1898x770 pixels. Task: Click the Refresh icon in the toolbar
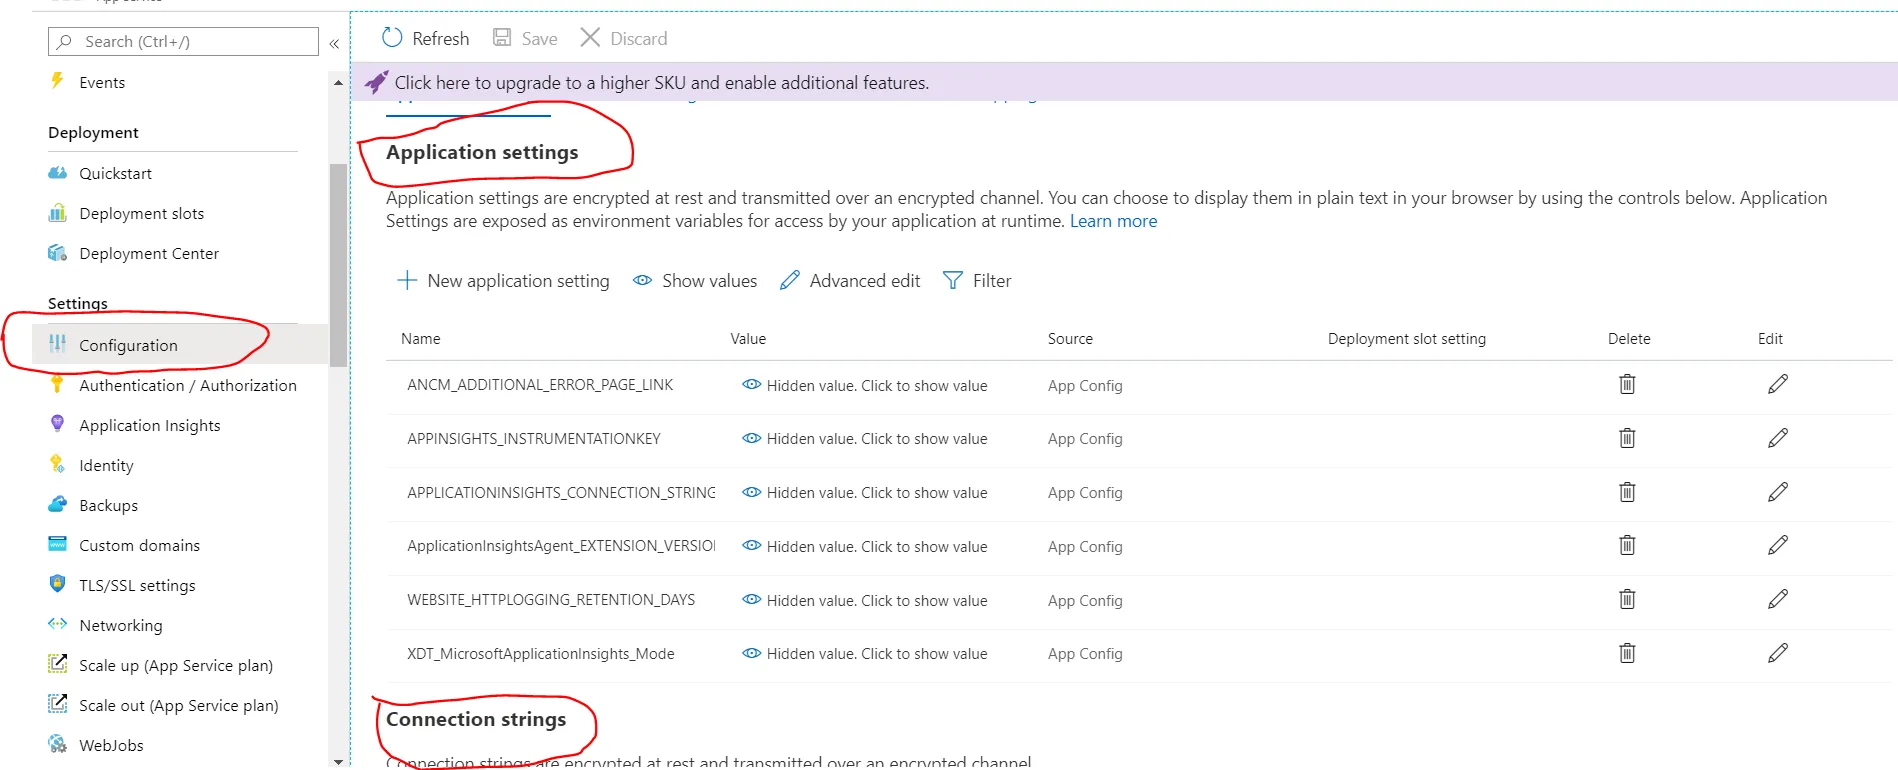[392, 38]
